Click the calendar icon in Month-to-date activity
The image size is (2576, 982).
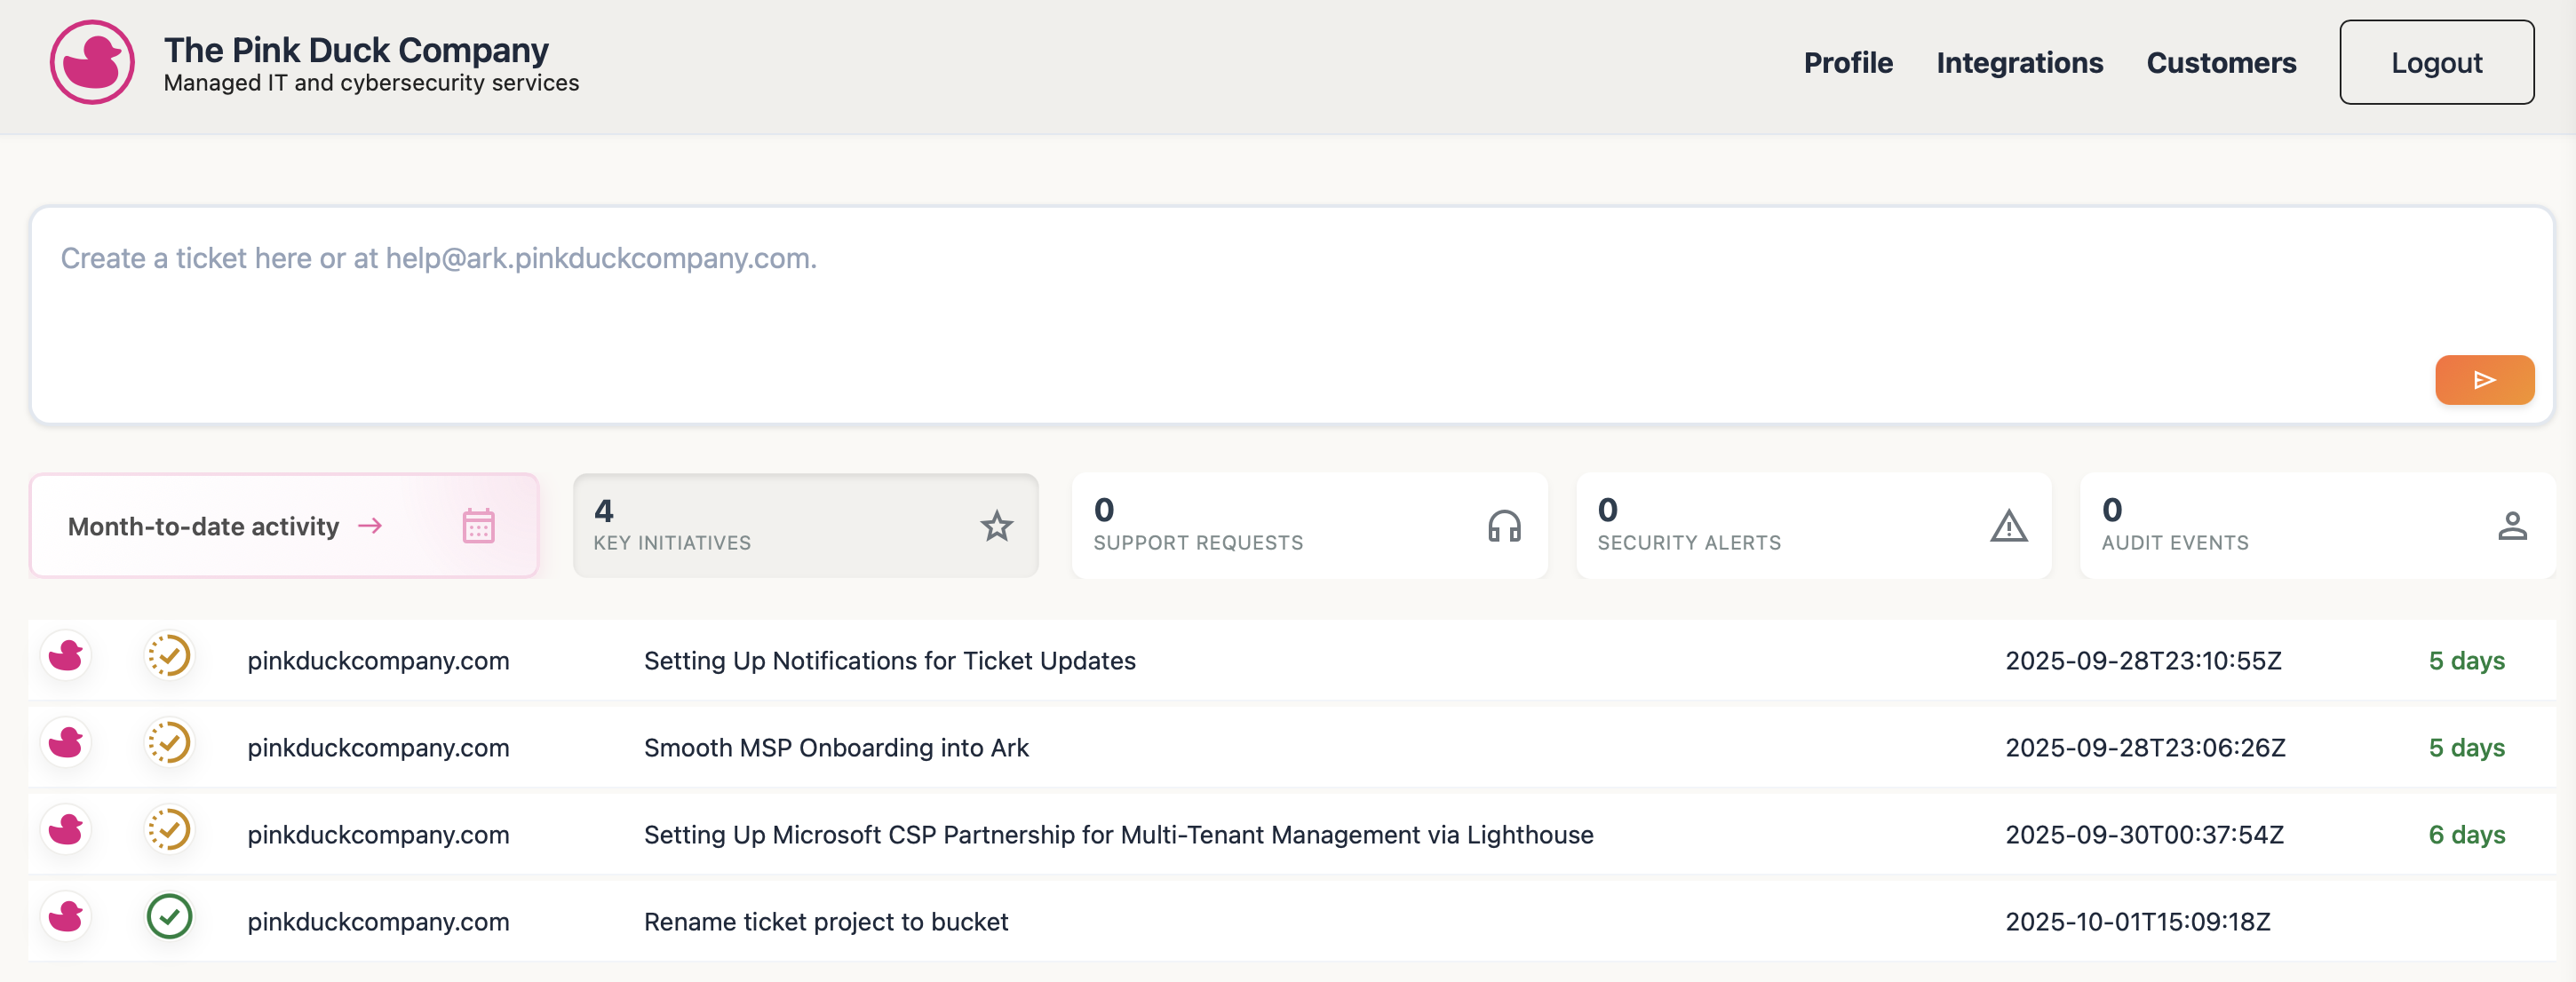point(478,526)
